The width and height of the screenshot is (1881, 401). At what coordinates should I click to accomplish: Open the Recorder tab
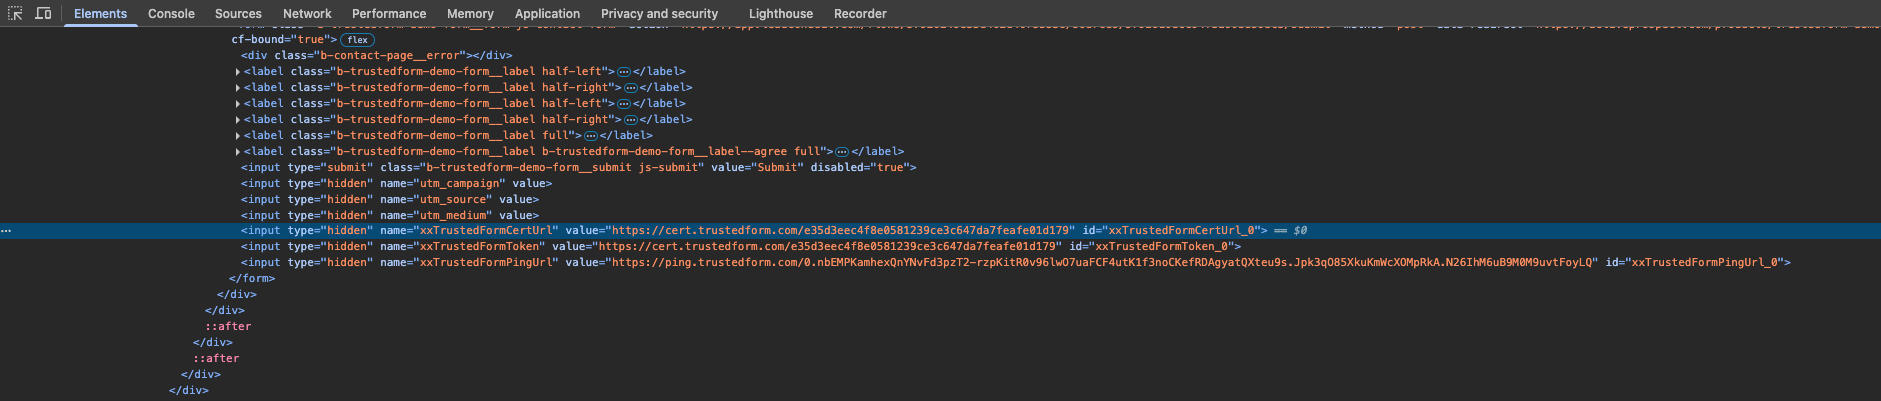[x=860, y=13]
